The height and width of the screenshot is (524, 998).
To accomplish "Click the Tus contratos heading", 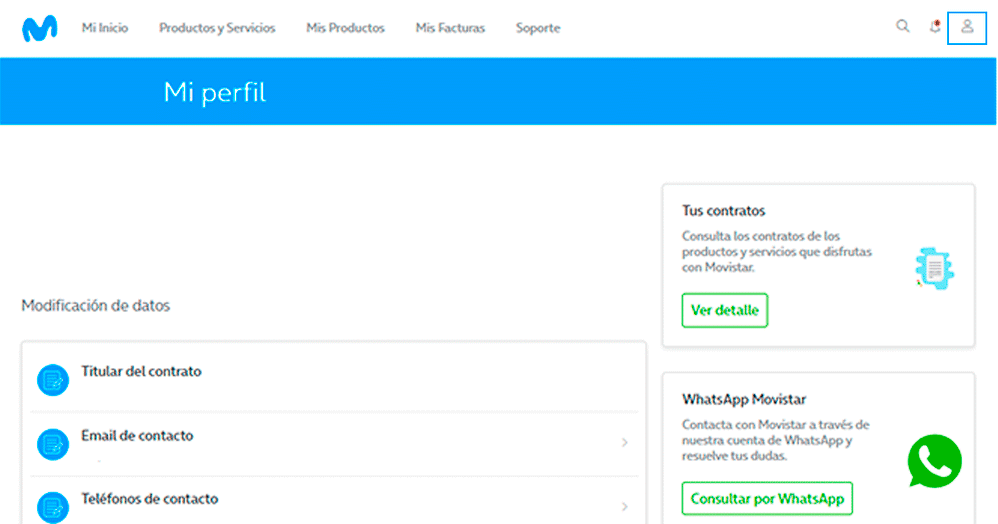I will 724,211.
